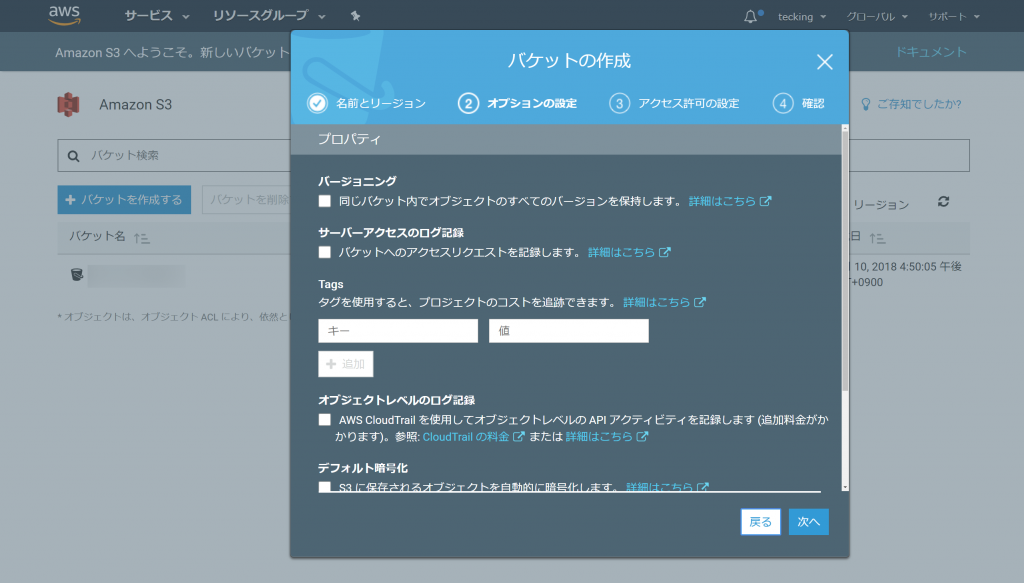Click the step 4 circle icon
Screen dimensions: 1024x583
coord(782,103)
